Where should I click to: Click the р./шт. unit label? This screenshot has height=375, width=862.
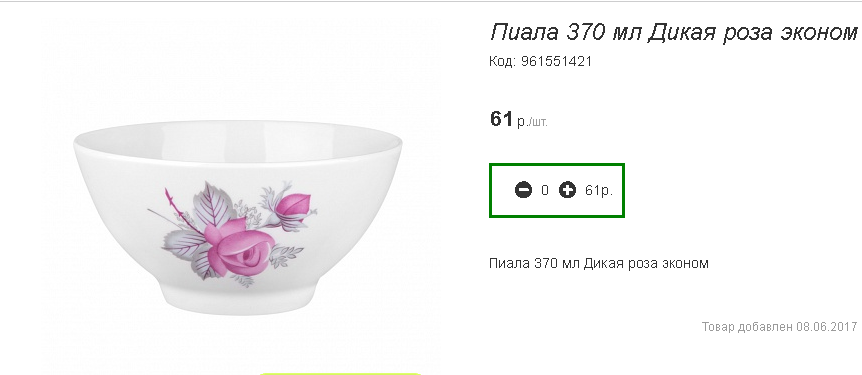(x=532, y=122)
